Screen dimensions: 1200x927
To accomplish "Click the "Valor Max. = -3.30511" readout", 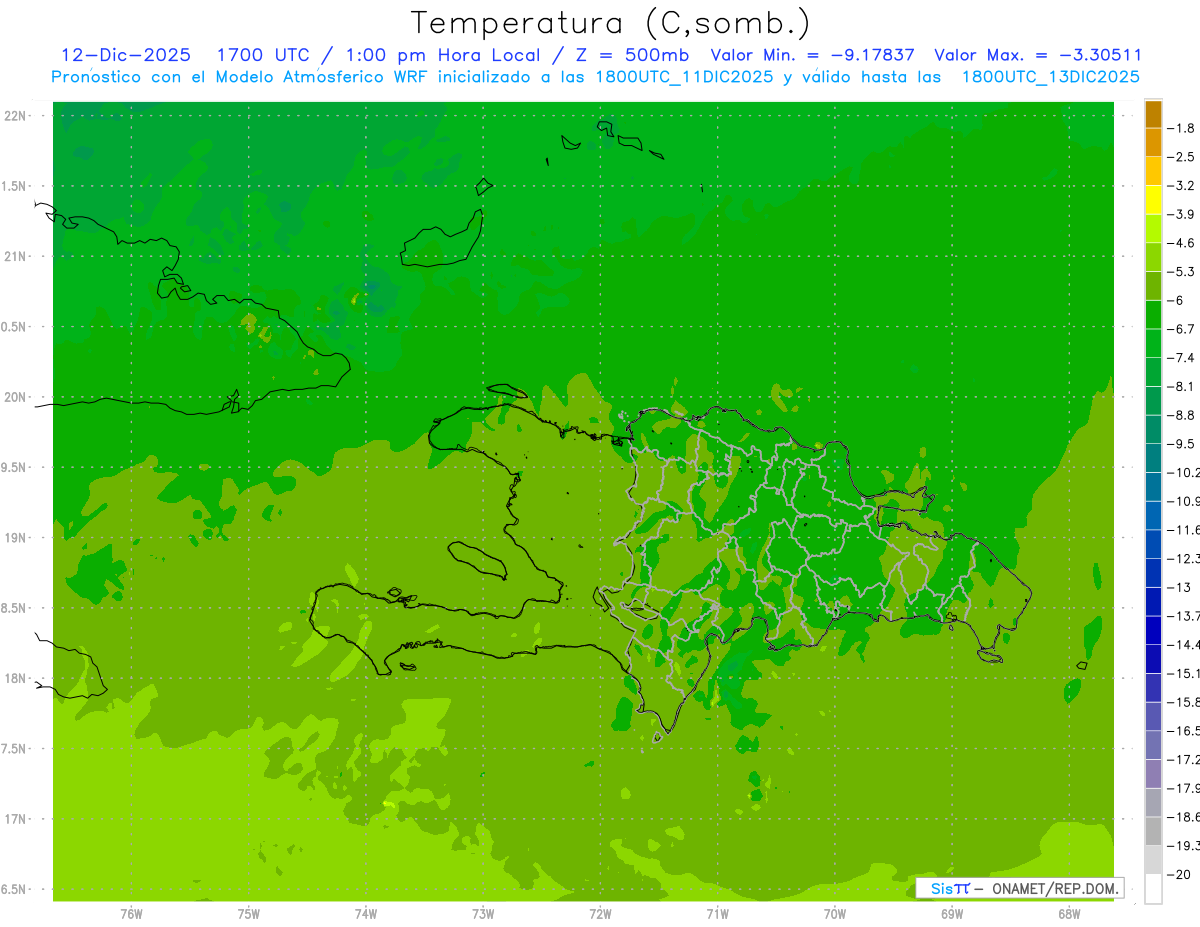I will pos(1037,55).
